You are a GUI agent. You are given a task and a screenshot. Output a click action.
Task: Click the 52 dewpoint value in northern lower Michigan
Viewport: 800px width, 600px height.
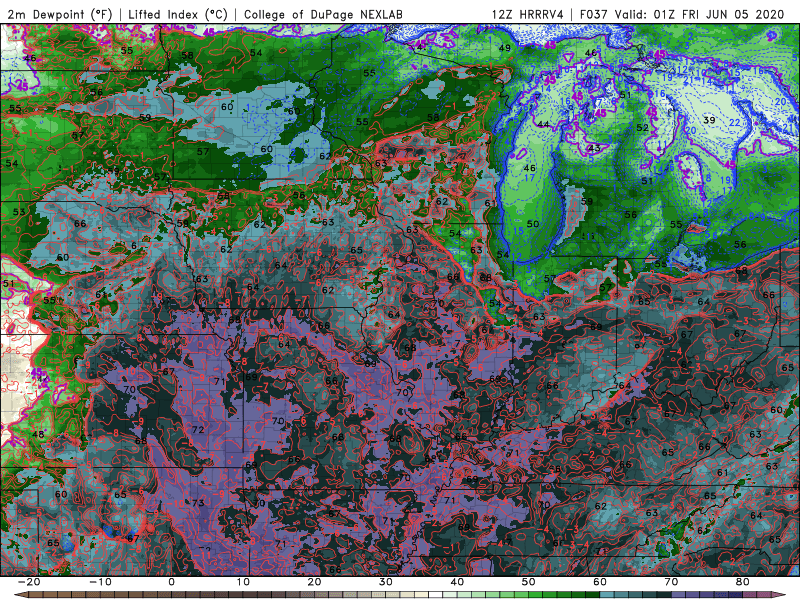pyautogui.click(x=642, y=128)
